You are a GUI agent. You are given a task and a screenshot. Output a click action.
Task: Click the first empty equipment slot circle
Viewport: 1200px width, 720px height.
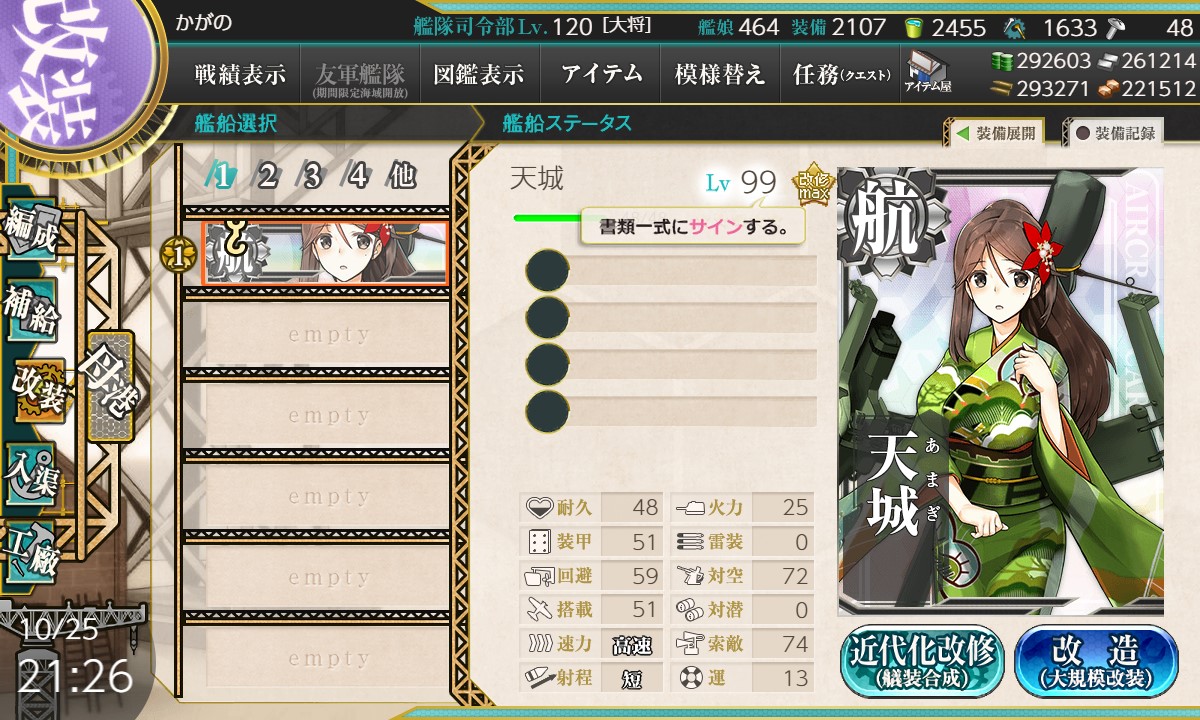548,271
